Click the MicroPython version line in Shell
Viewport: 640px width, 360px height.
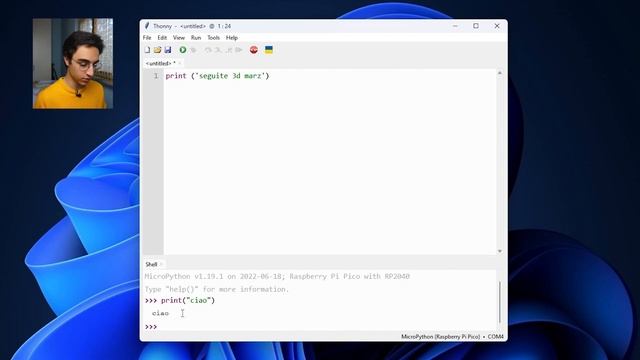[277, 277]
